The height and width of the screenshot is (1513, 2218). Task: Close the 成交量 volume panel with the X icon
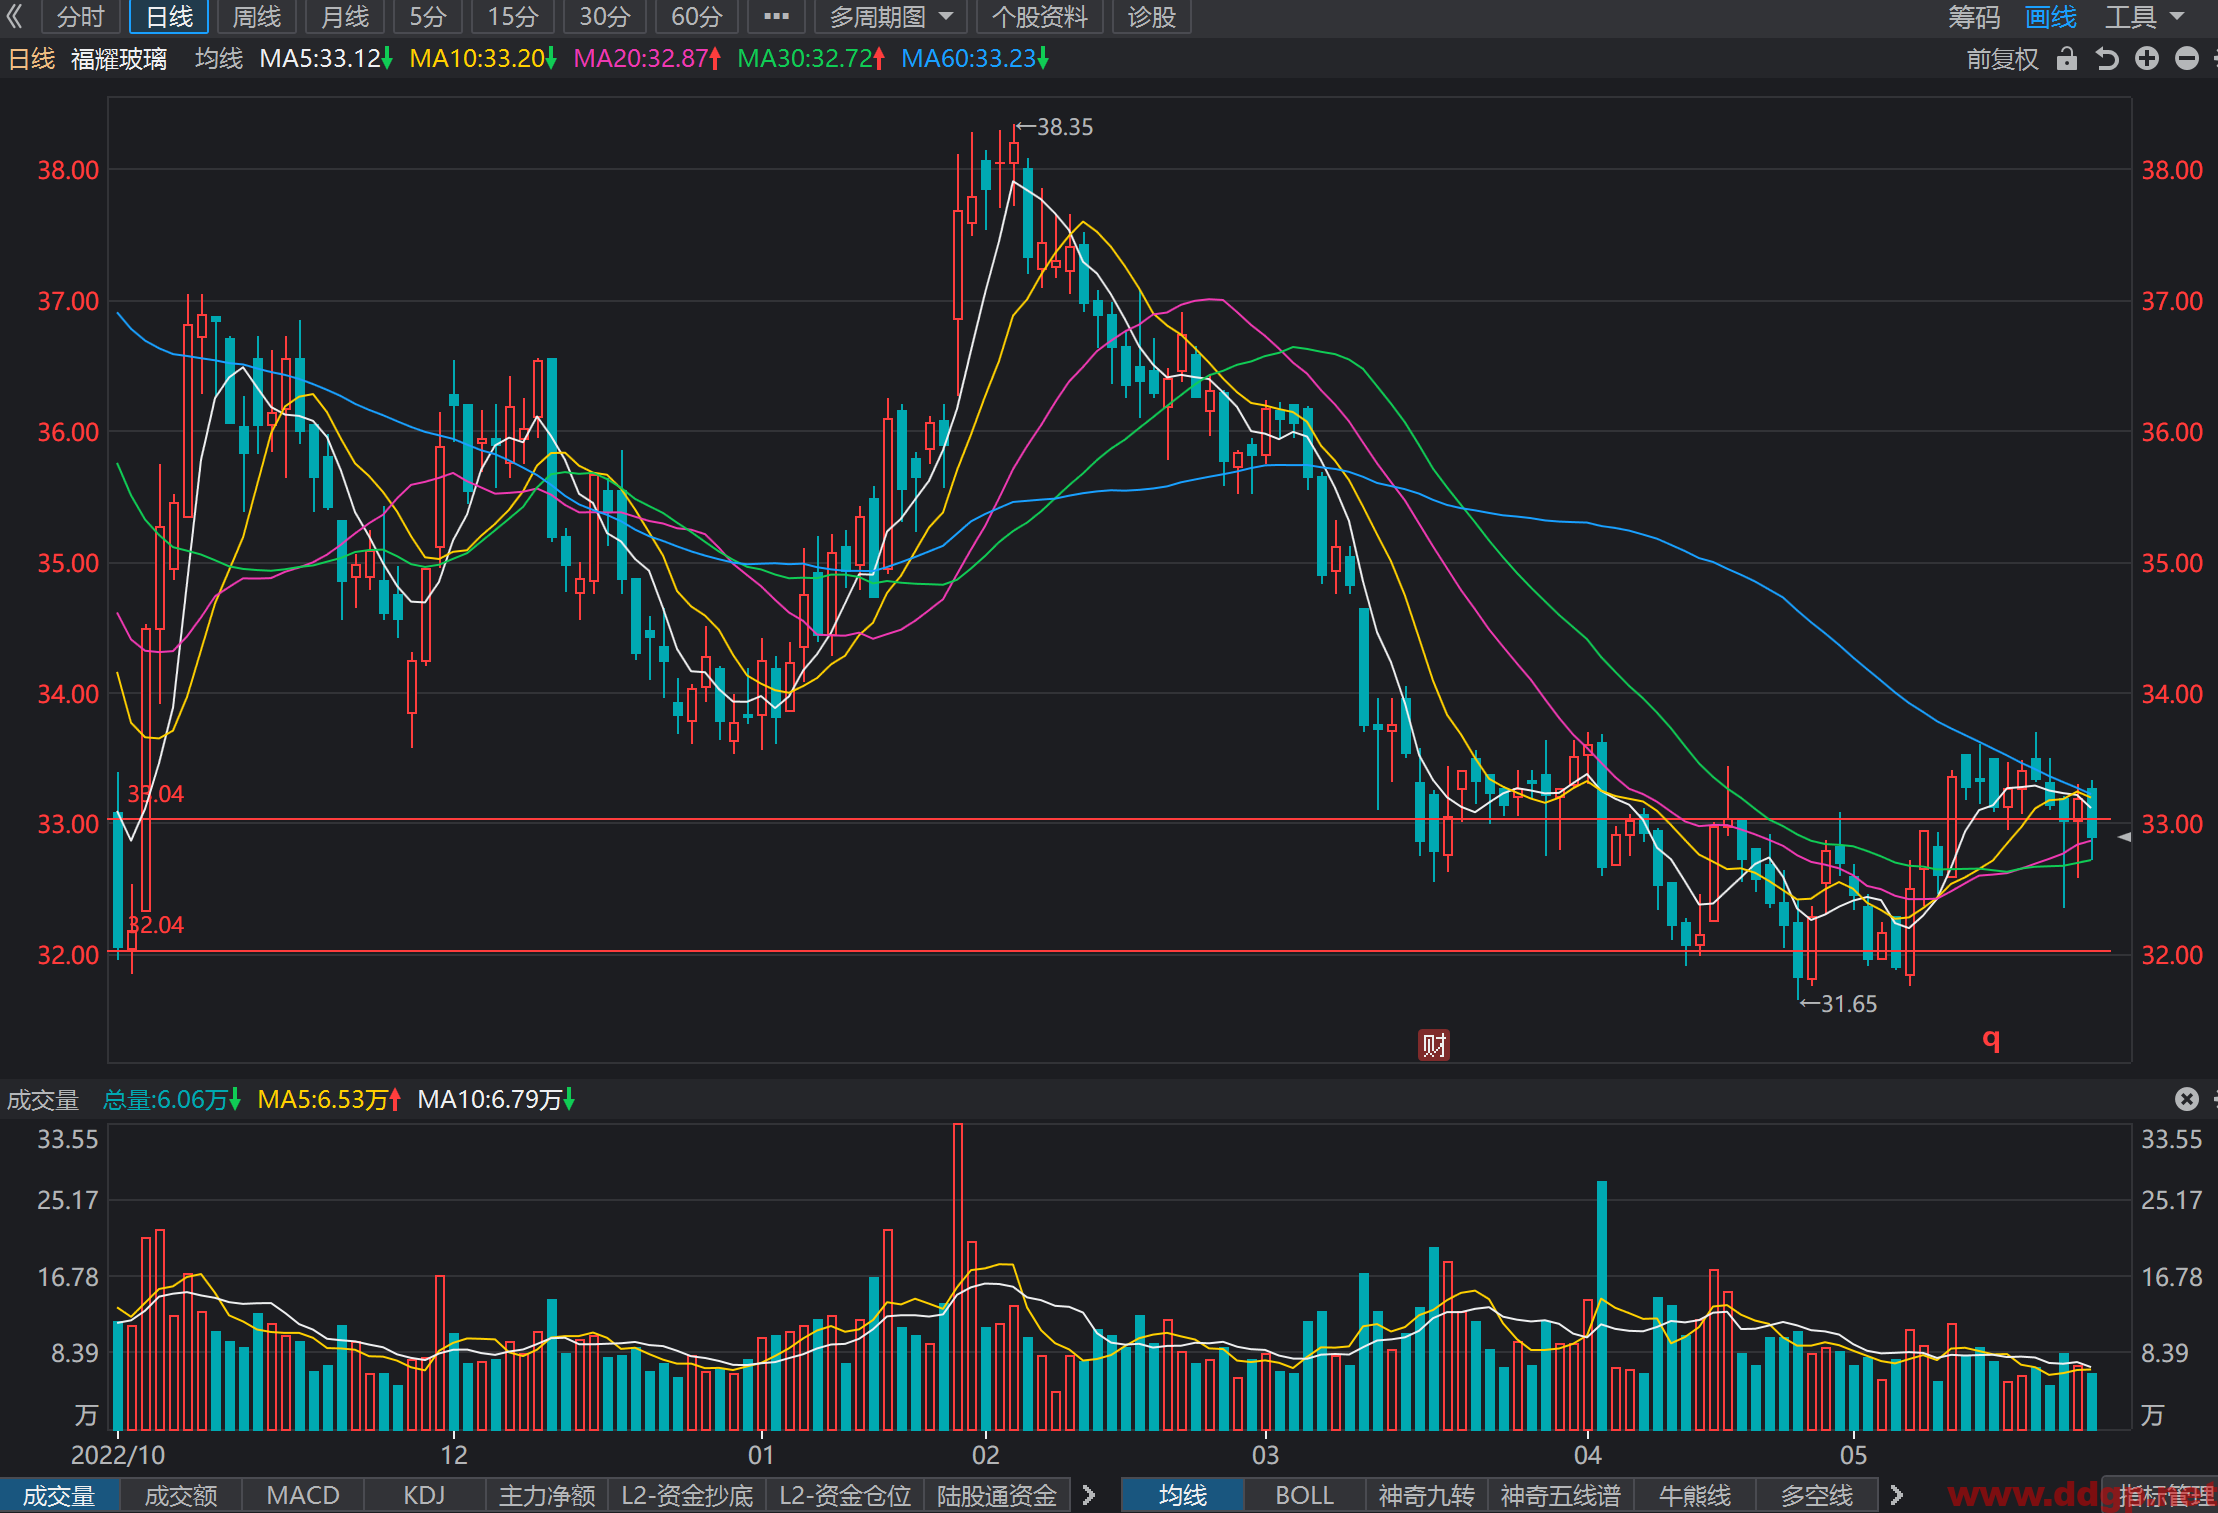click(x=2187, y=1099)
